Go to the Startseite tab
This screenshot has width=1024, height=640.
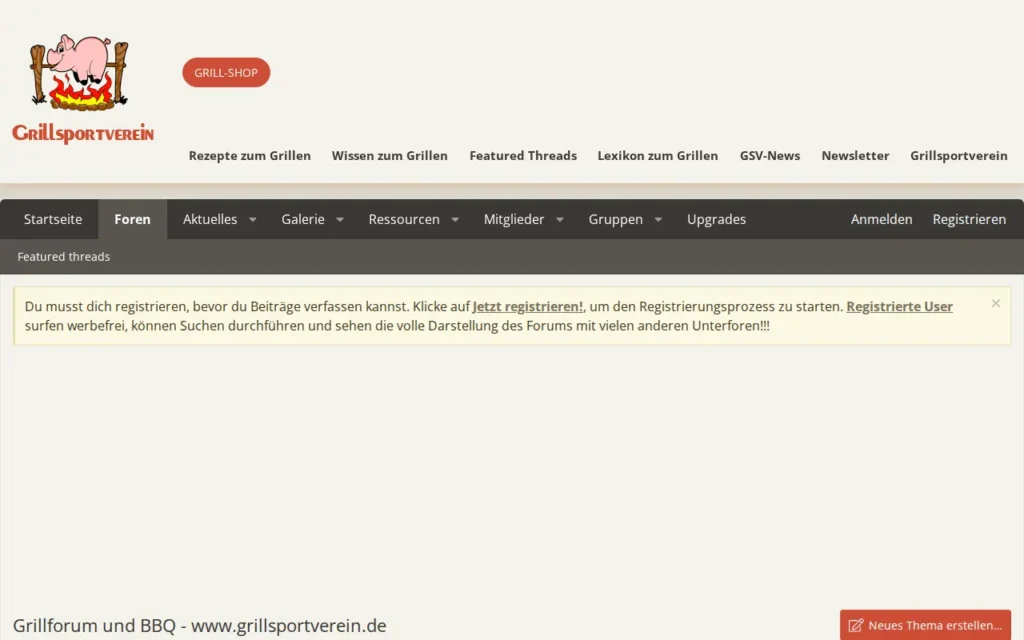tap(53, 219)
